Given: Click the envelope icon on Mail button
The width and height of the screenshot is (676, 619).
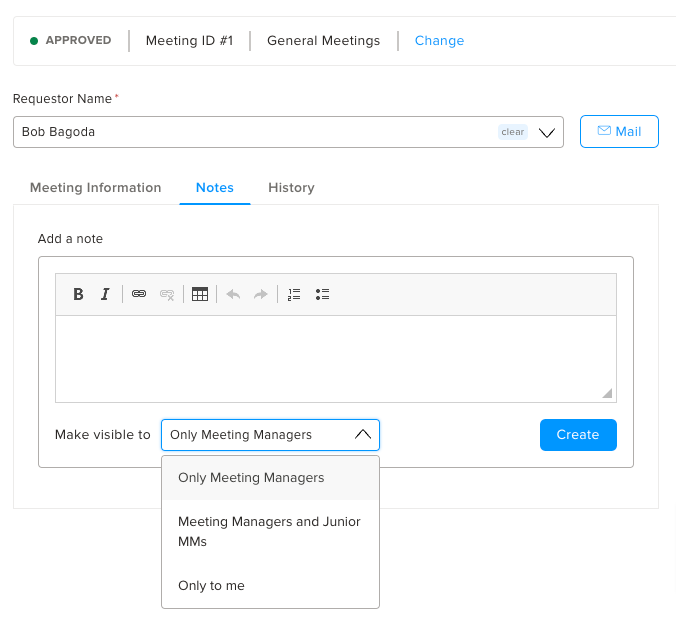Looking at the screenshot, I should tap(604, 131).
